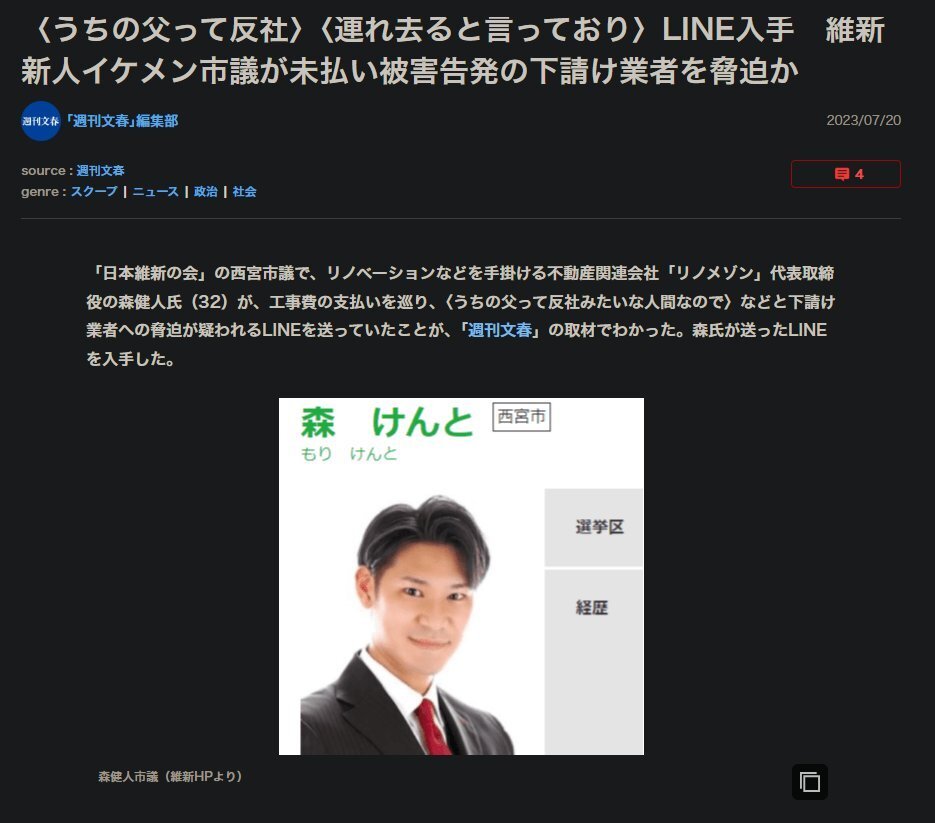Click the red comment speech icon

point(841,174)
